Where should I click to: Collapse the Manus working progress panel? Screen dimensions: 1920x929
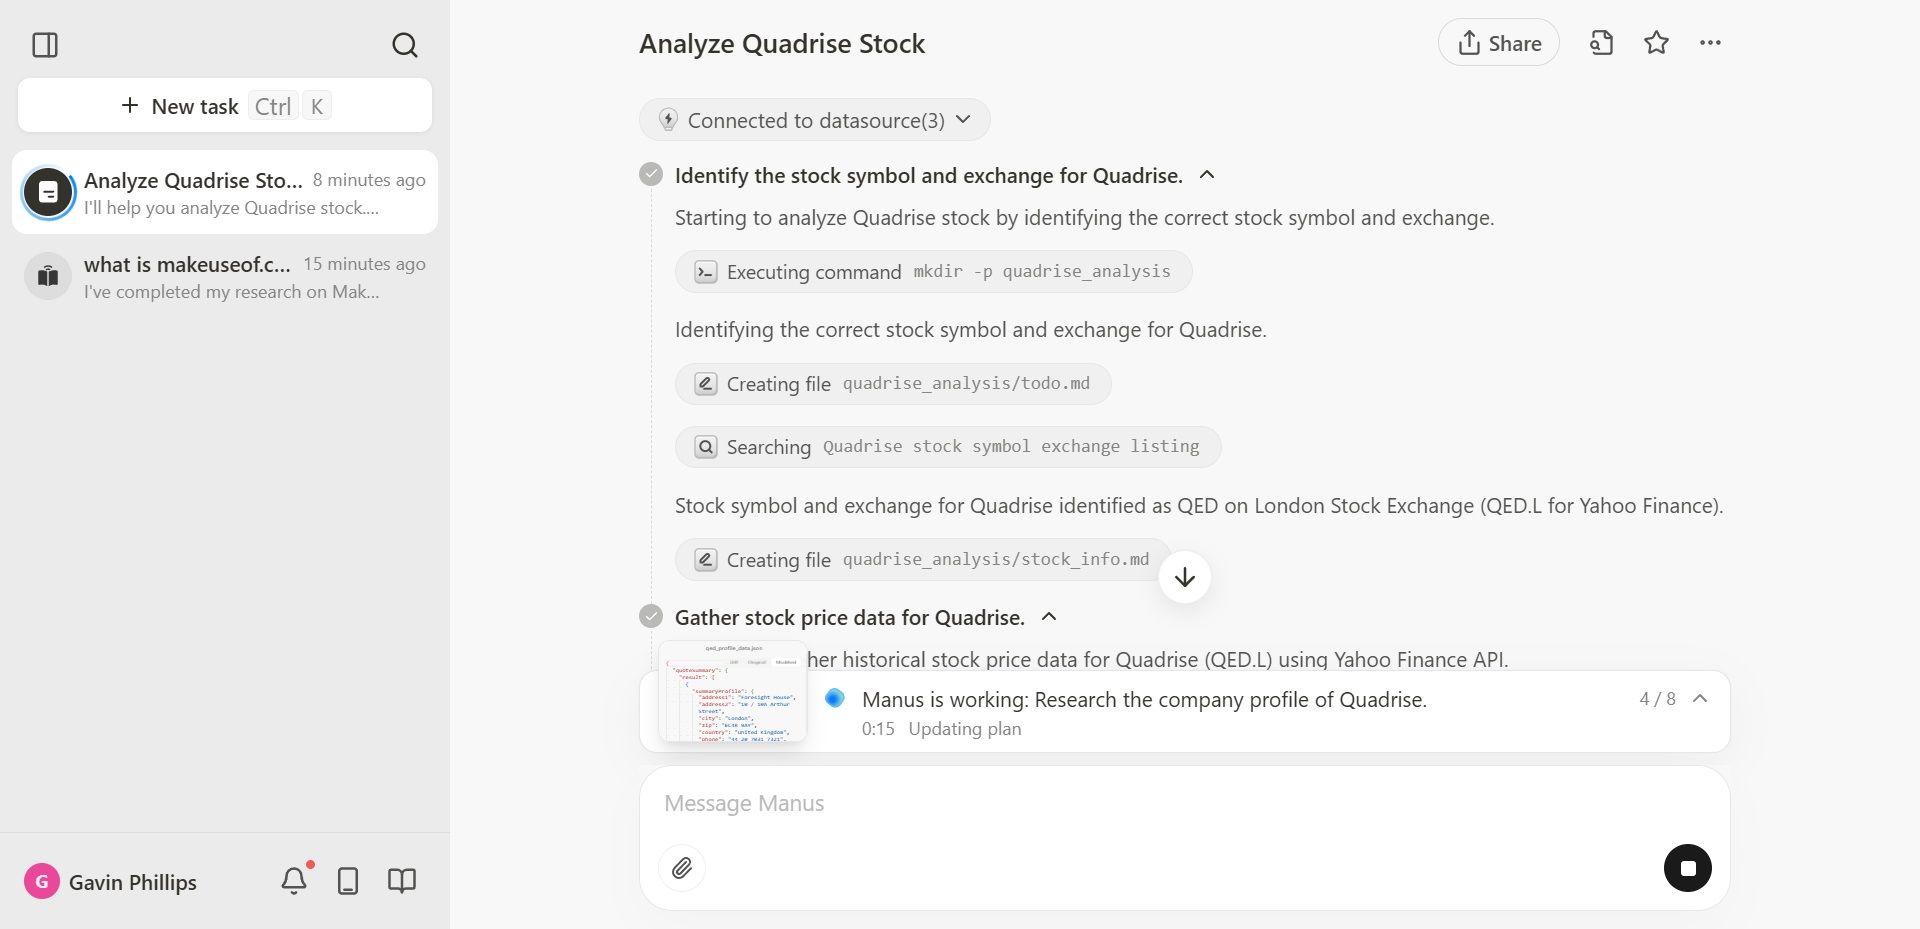click(1700, 699)
